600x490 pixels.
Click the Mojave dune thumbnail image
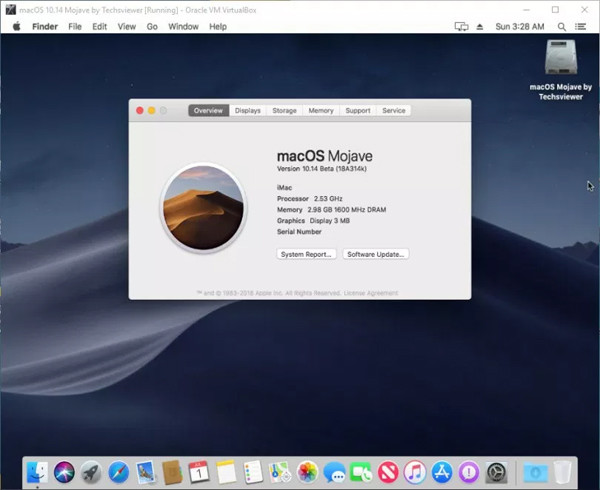(204, 208)
